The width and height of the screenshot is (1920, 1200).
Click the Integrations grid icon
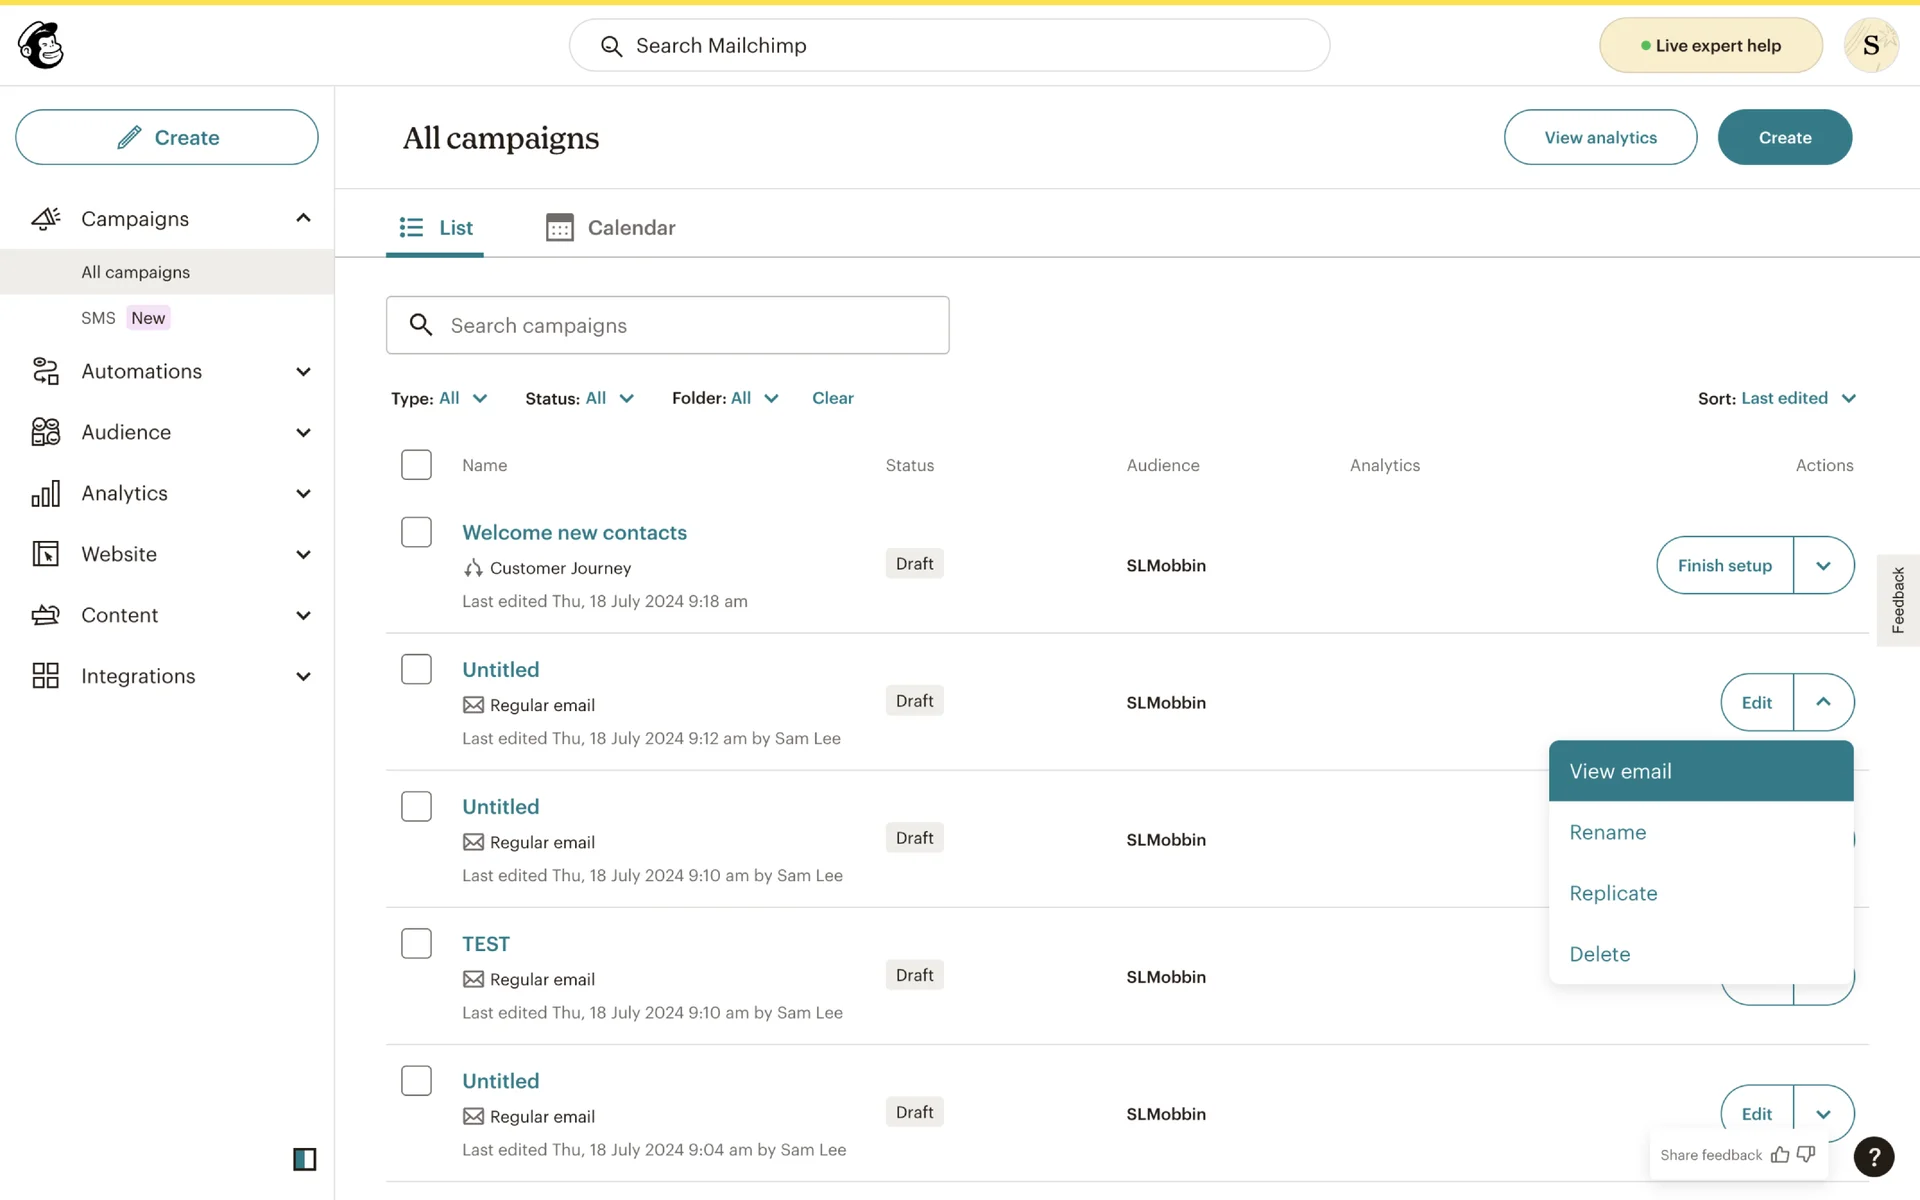[x=45, y=676]
